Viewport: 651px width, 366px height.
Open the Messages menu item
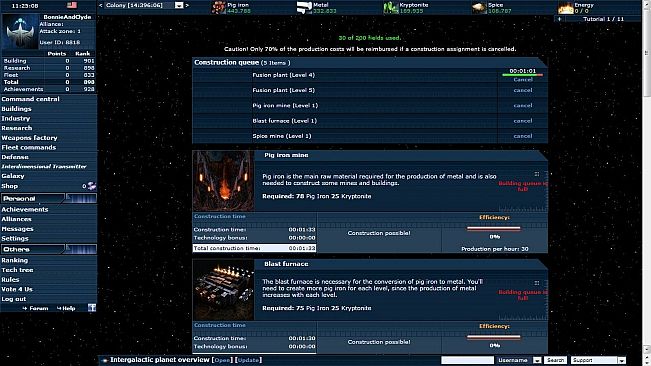pyautogui.click(x=17, y=229)
